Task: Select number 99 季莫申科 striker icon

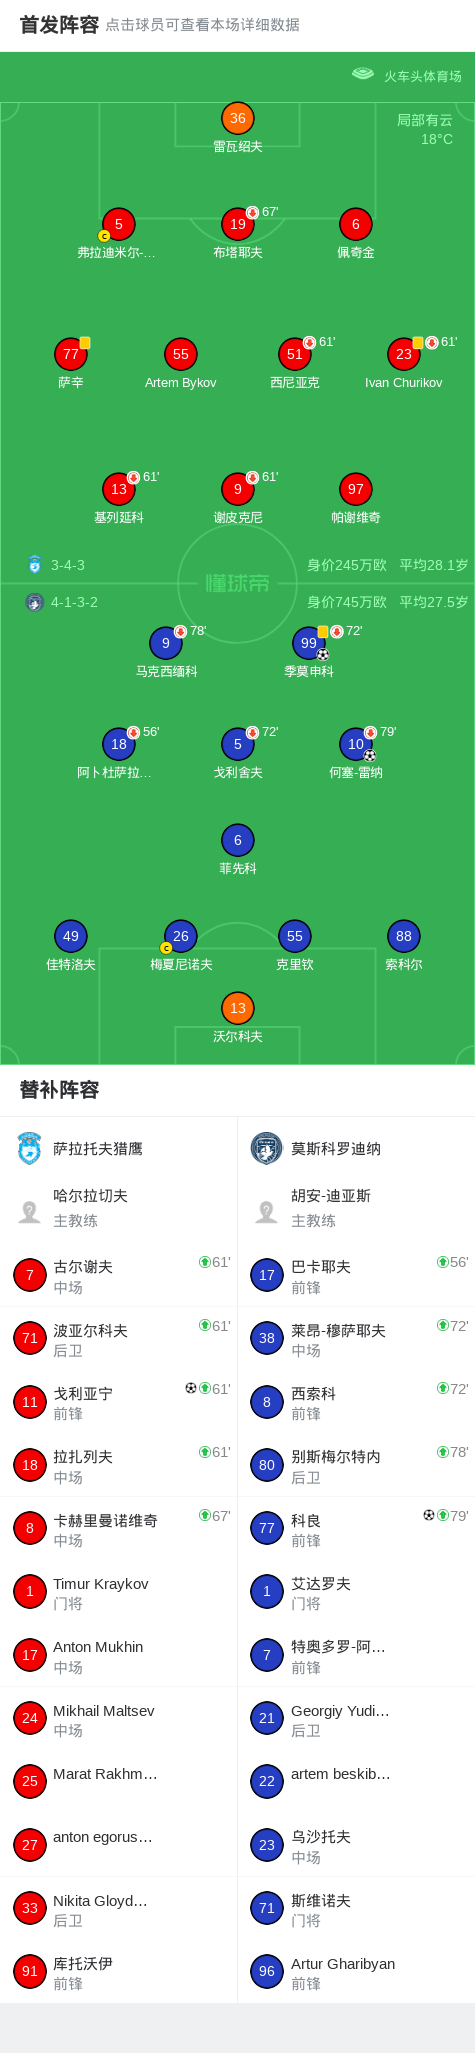Action: (309, 643)
